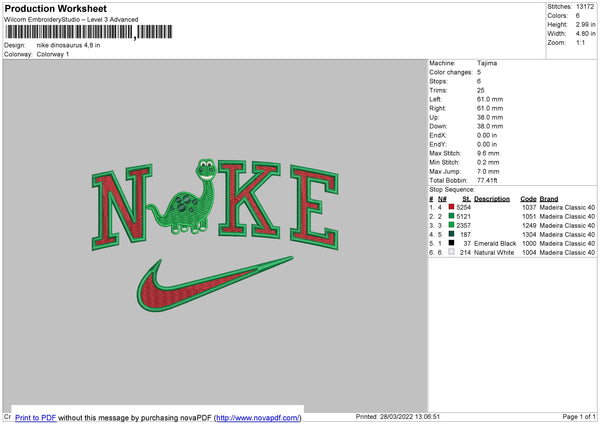Select the dark green swatch with code 1304
Viewport: 600px width, 424px height.
452,234
